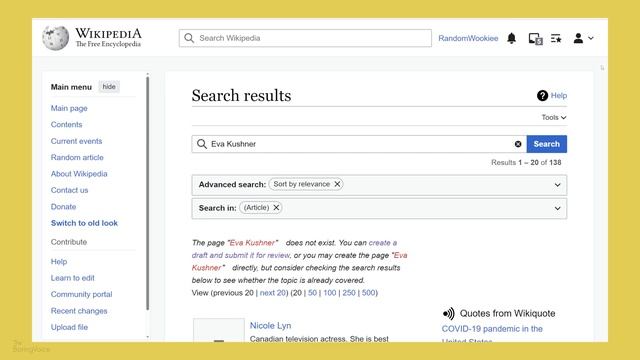Open a Random article

pyautogui.click(x=77, y=158)
